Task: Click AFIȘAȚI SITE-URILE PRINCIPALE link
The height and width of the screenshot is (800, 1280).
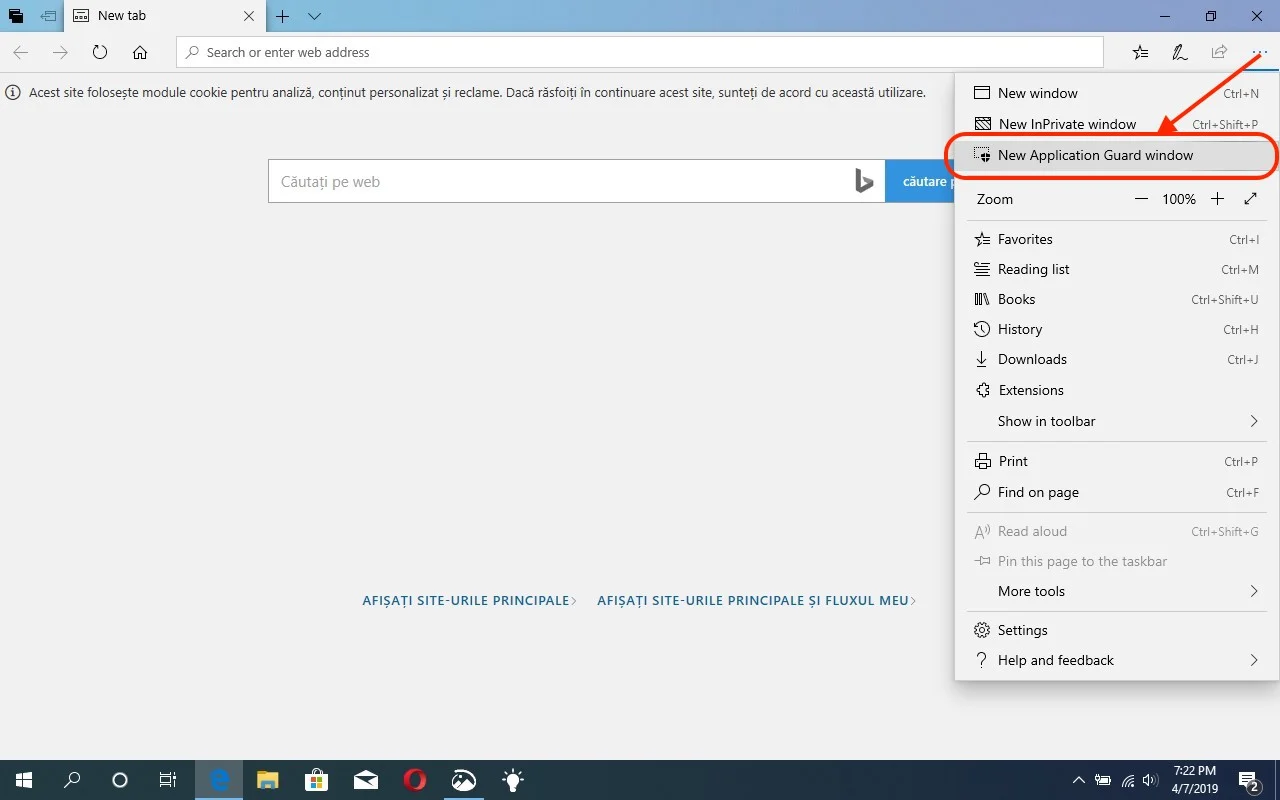Action: point(468,601)
